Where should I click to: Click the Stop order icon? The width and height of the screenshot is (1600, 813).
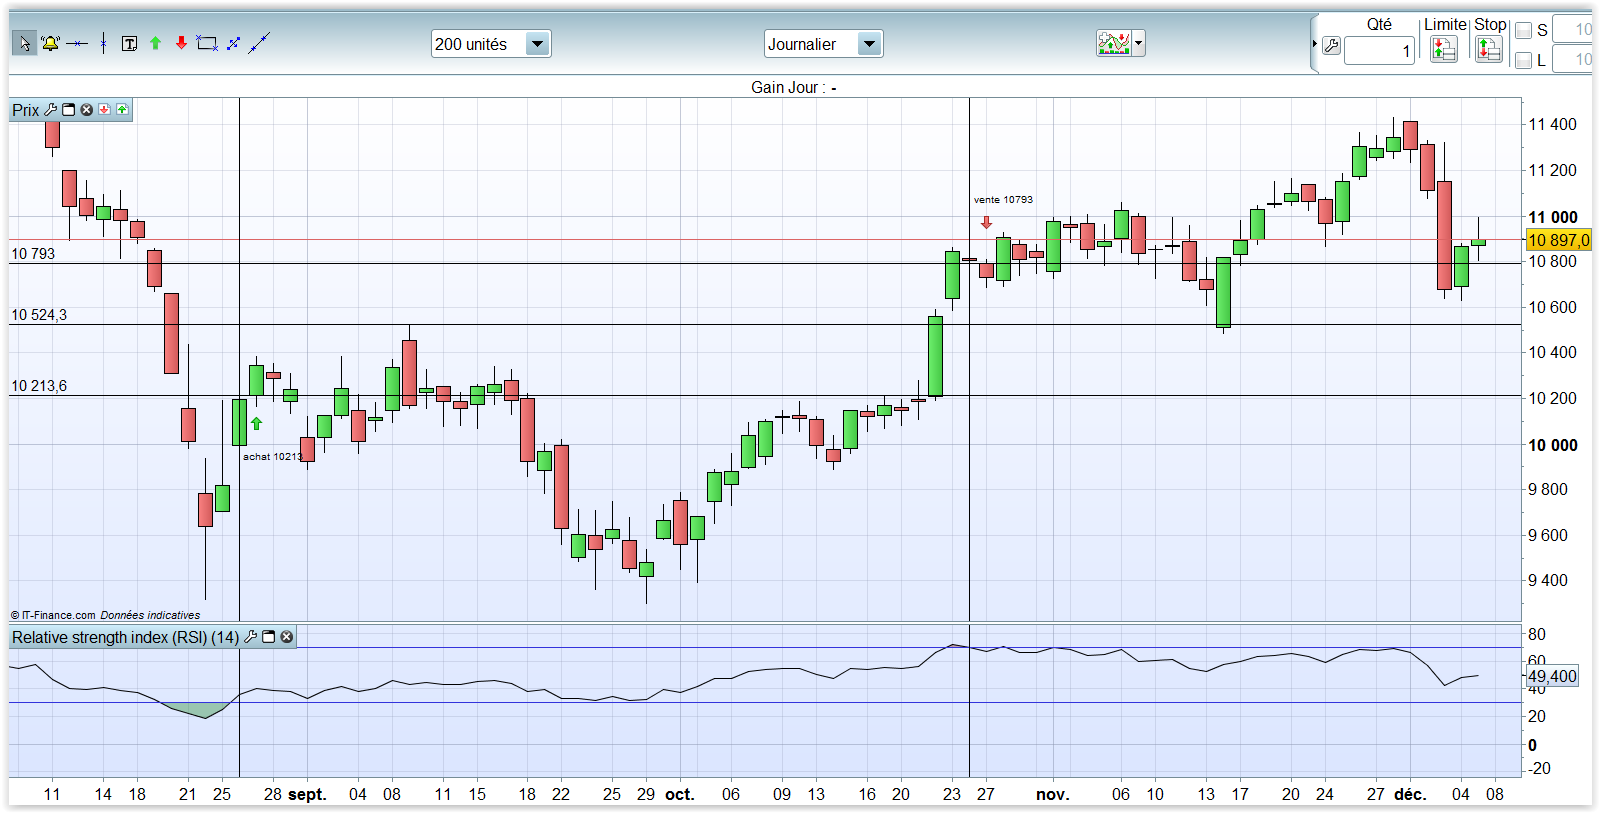(x=1489, y=48)
